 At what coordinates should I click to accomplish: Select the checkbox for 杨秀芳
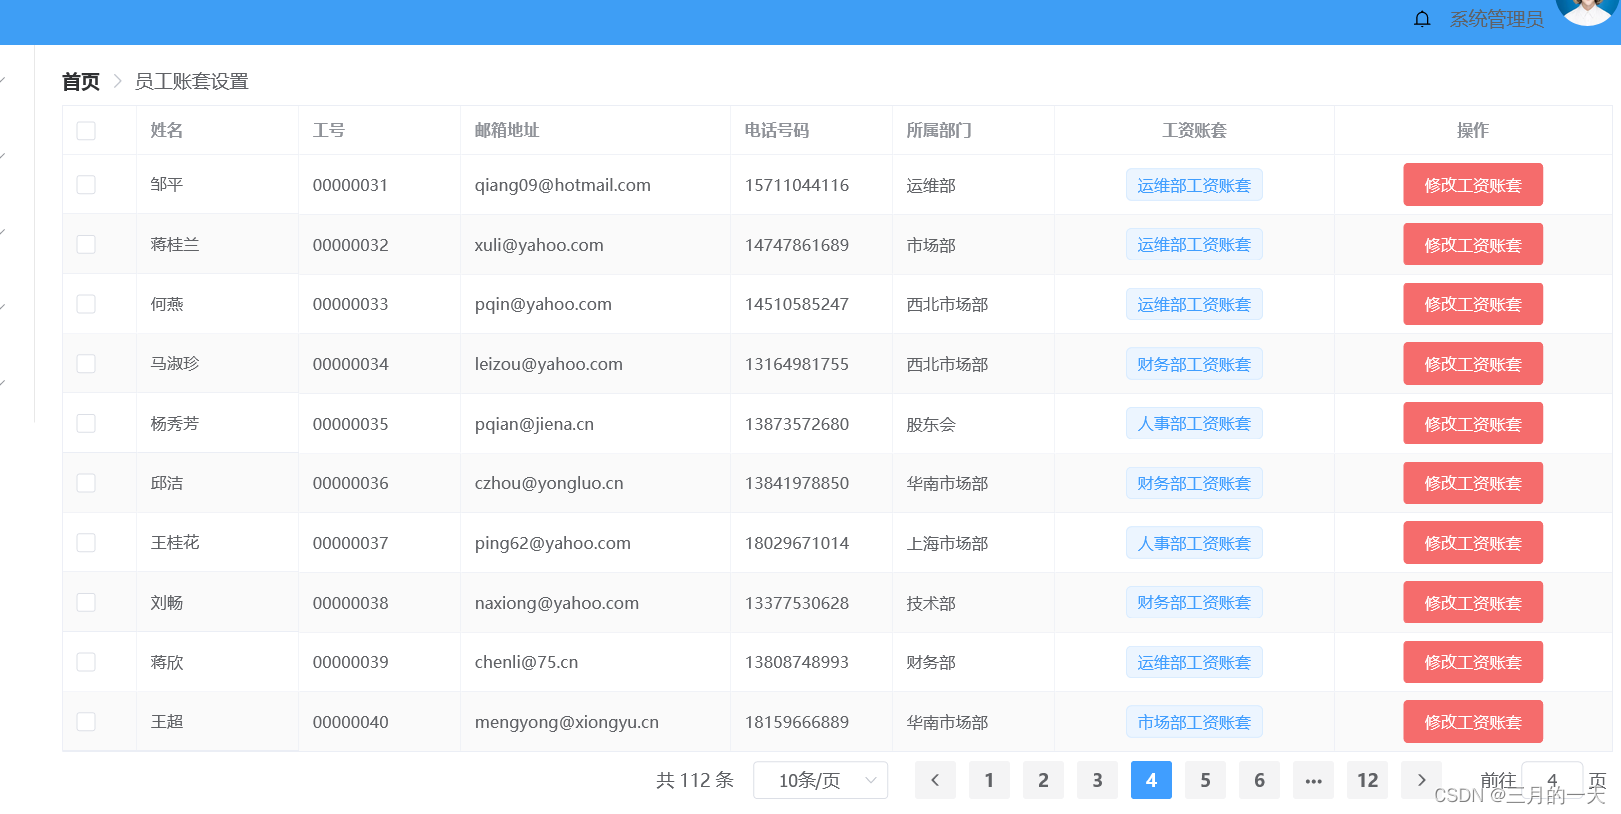[86, 423]
